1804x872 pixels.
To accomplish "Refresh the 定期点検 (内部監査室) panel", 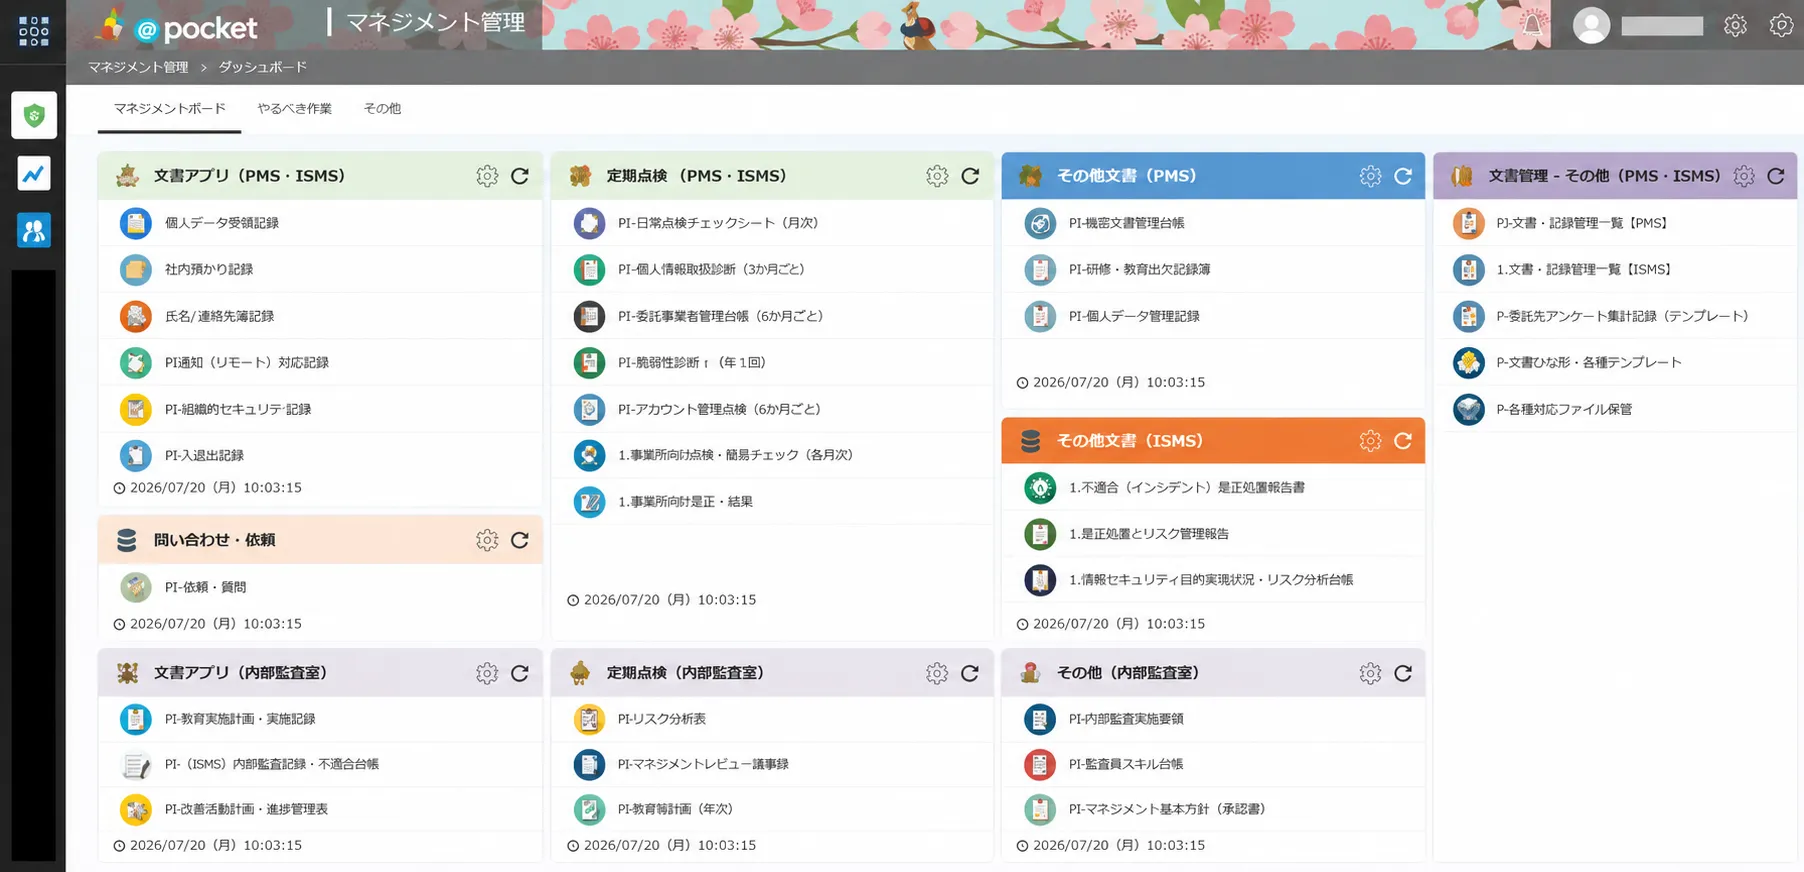I will [970, 673].
